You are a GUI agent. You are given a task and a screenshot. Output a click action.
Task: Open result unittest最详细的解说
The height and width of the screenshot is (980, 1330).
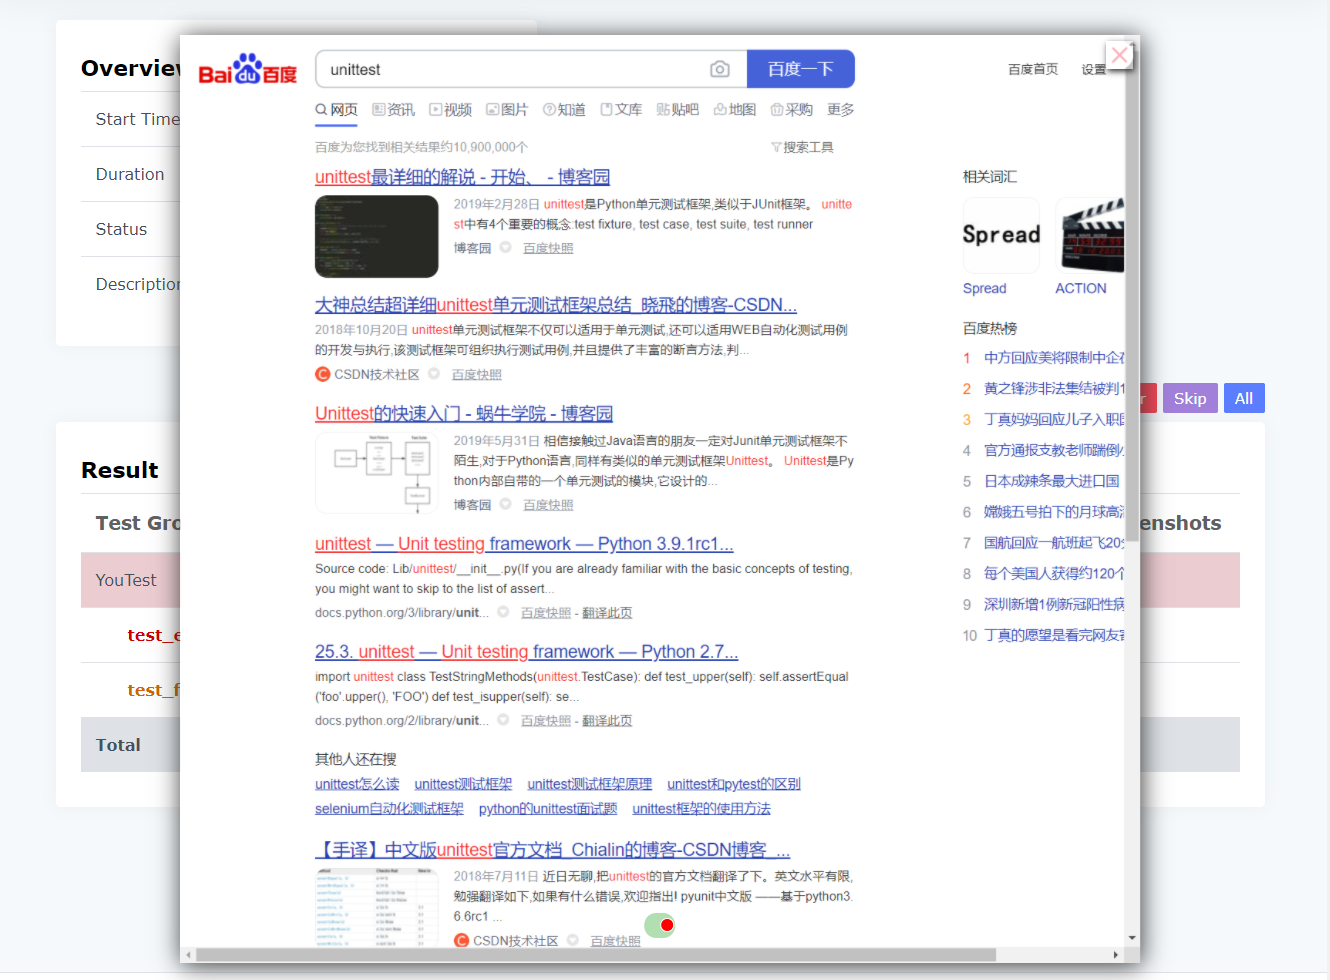click(462, 177)
